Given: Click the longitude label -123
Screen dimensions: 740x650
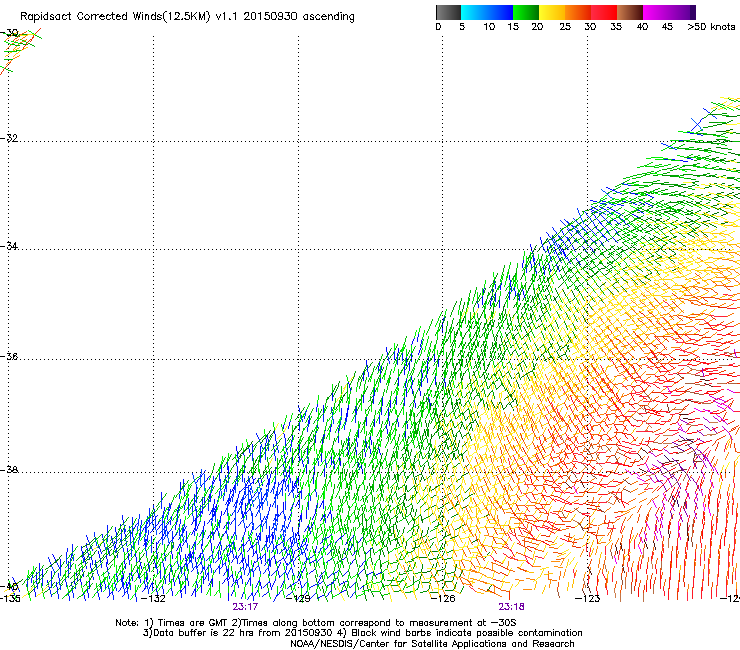Looking at the screenshot, I should (587, 599).
